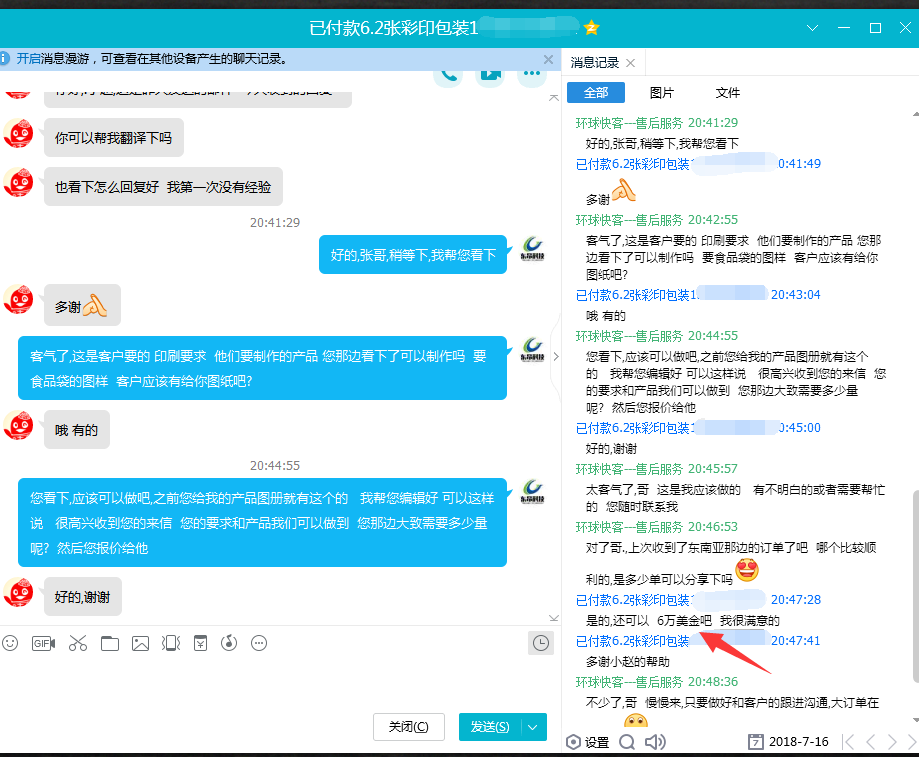Send a window shake nudge
Viewport: 919px width, 757px height.
[172, 643]
